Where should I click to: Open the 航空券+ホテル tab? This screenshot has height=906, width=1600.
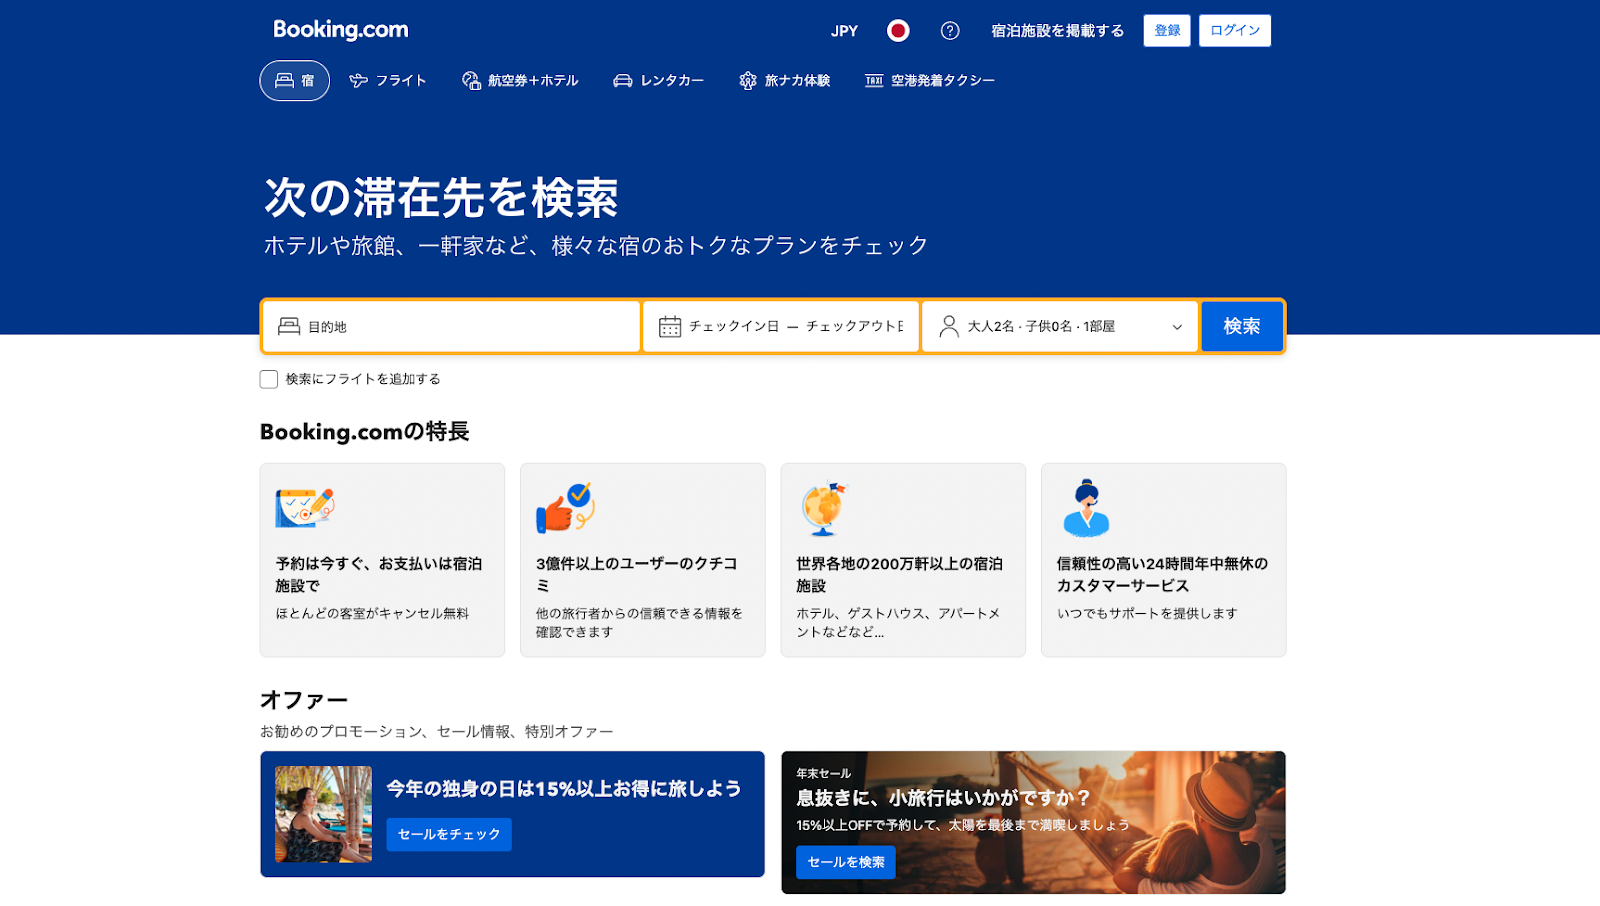520,81
